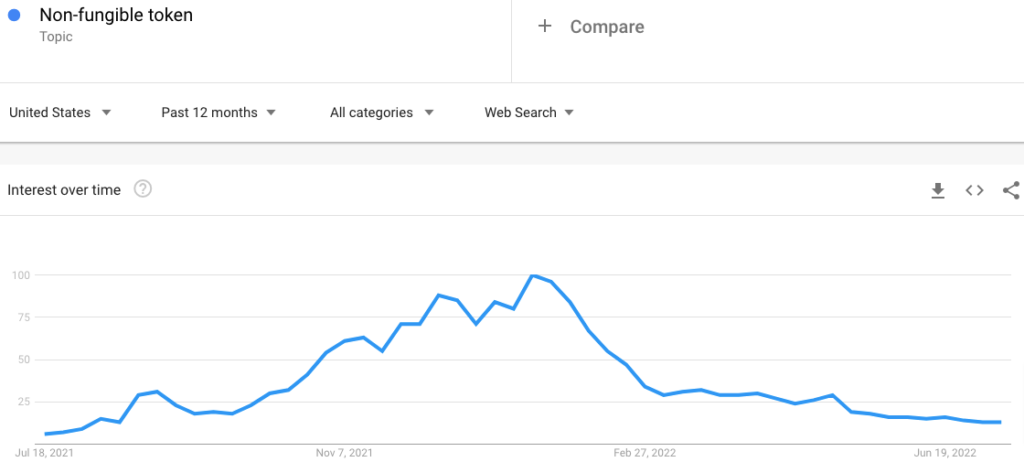Screen dimensions: 1024x462
Task: Download the interest over time data
Action: point(938,190)
